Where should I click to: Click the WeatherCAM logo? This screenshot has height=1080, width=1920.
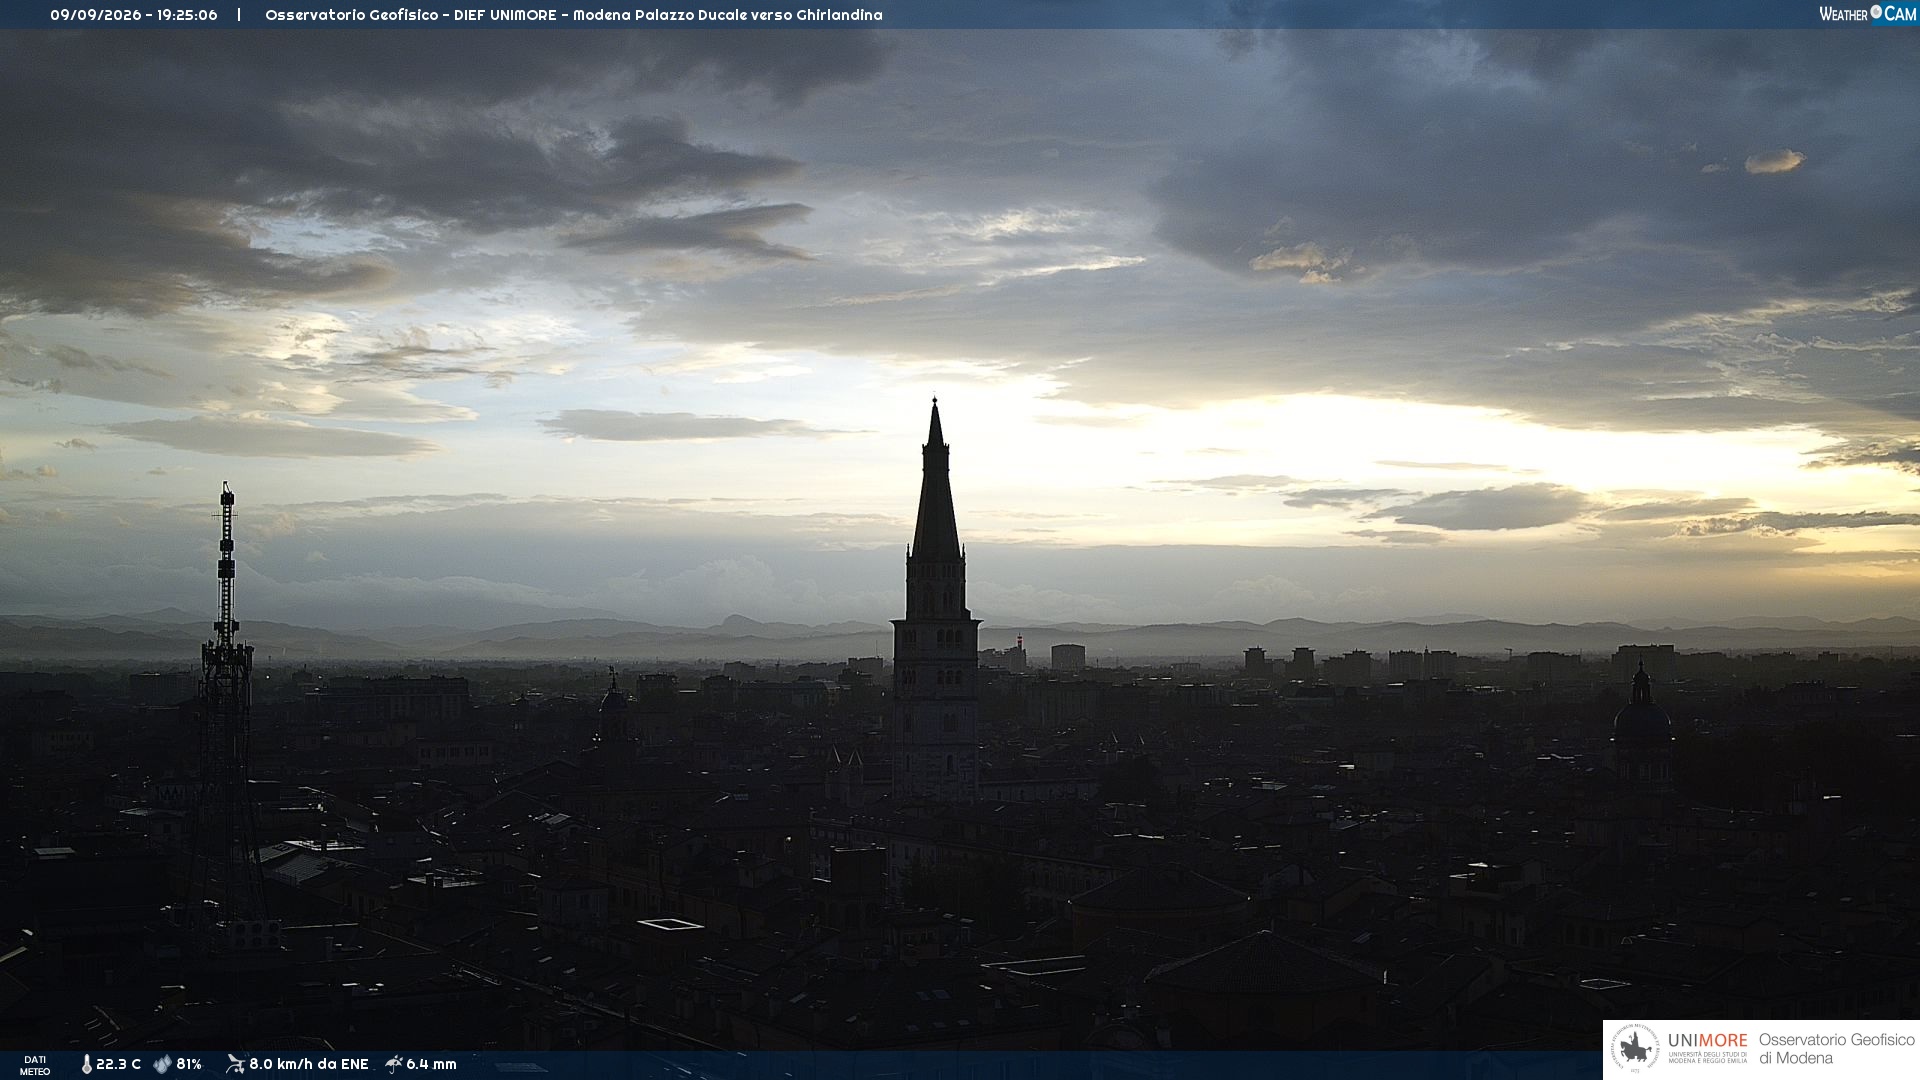click(1867, 14)
